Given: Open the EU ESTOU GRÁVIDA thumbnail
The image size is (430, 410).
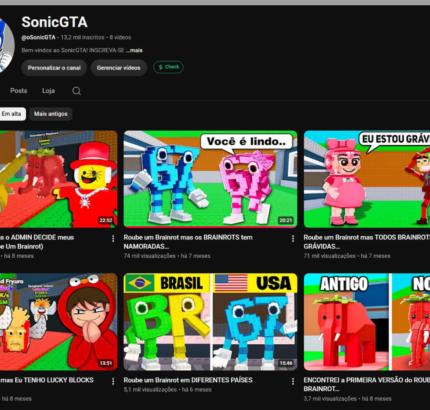Looking at the screenshot, I should (x=367, y=179).
